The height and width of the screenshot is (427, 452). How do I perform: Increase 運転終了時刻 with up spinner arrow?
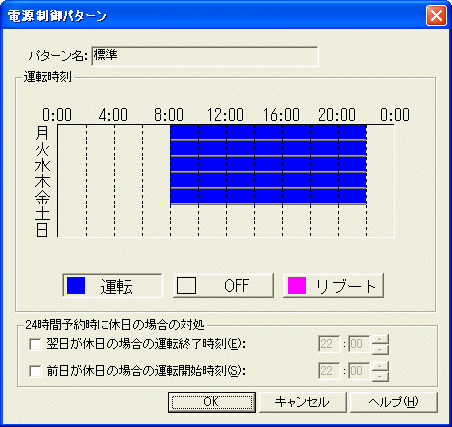point(380,340)
